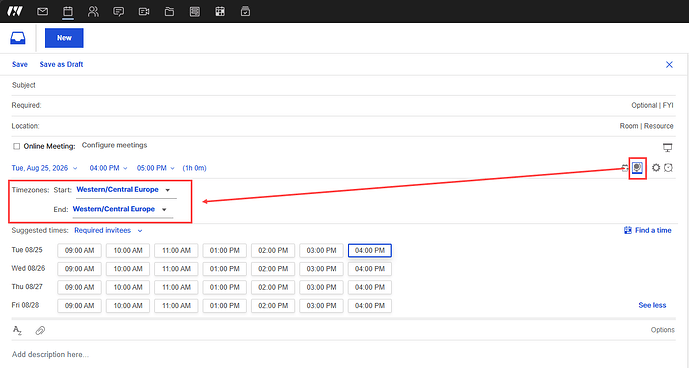Click the alarm clock reminder icon
The image size is (689, 368).
668,168
